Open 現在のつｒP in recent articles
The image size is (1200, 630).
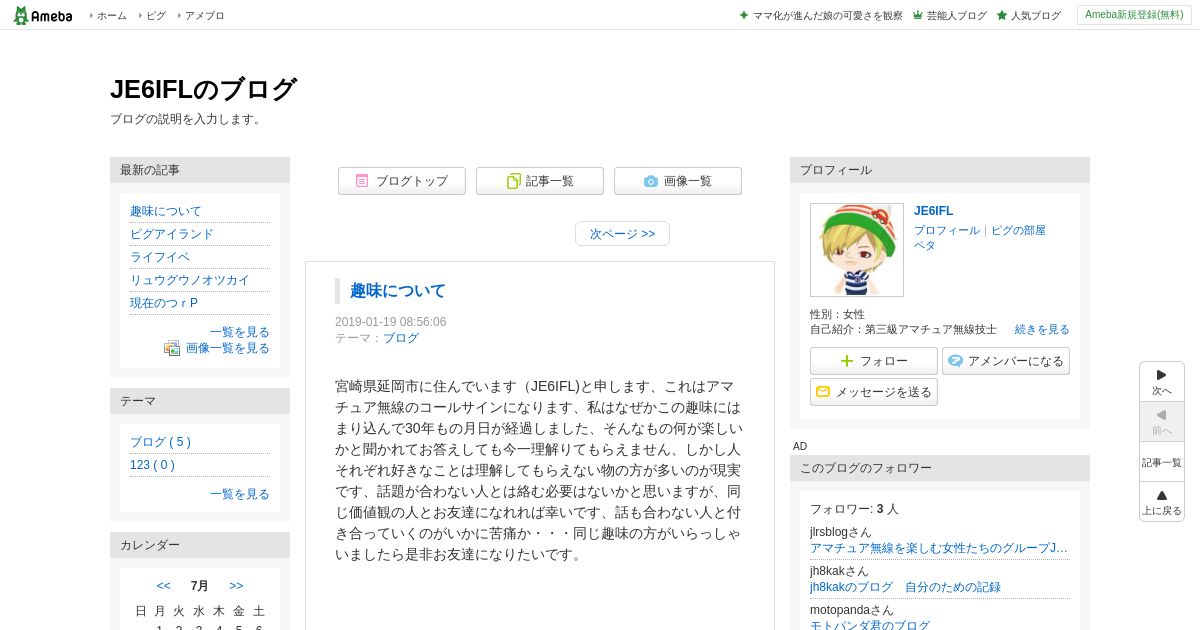tap(164, 303)
